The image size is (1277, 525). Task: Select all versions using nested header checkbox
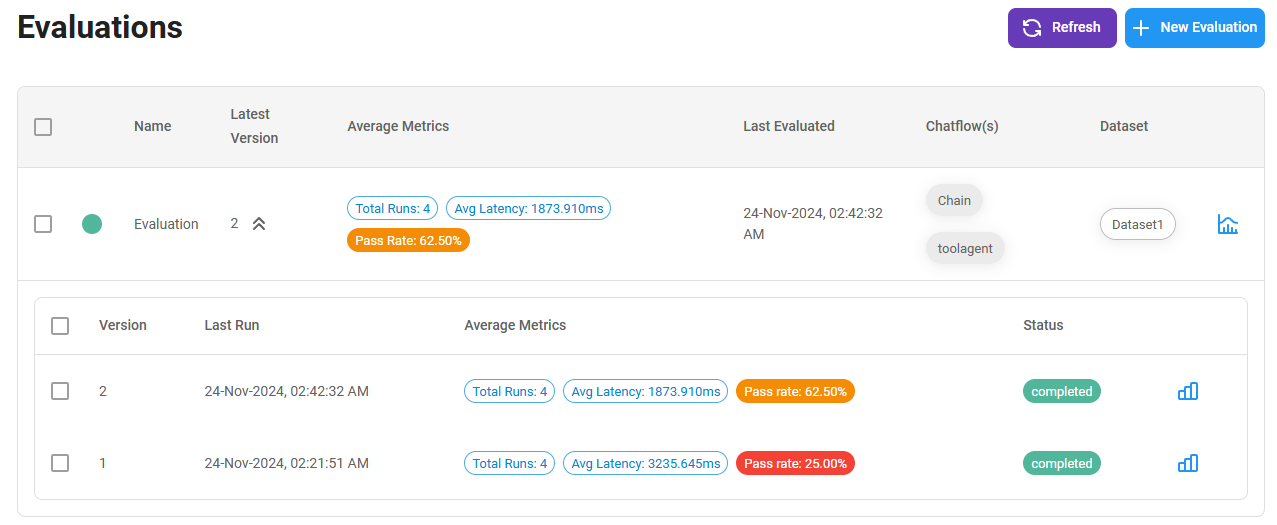click(60, 326)
